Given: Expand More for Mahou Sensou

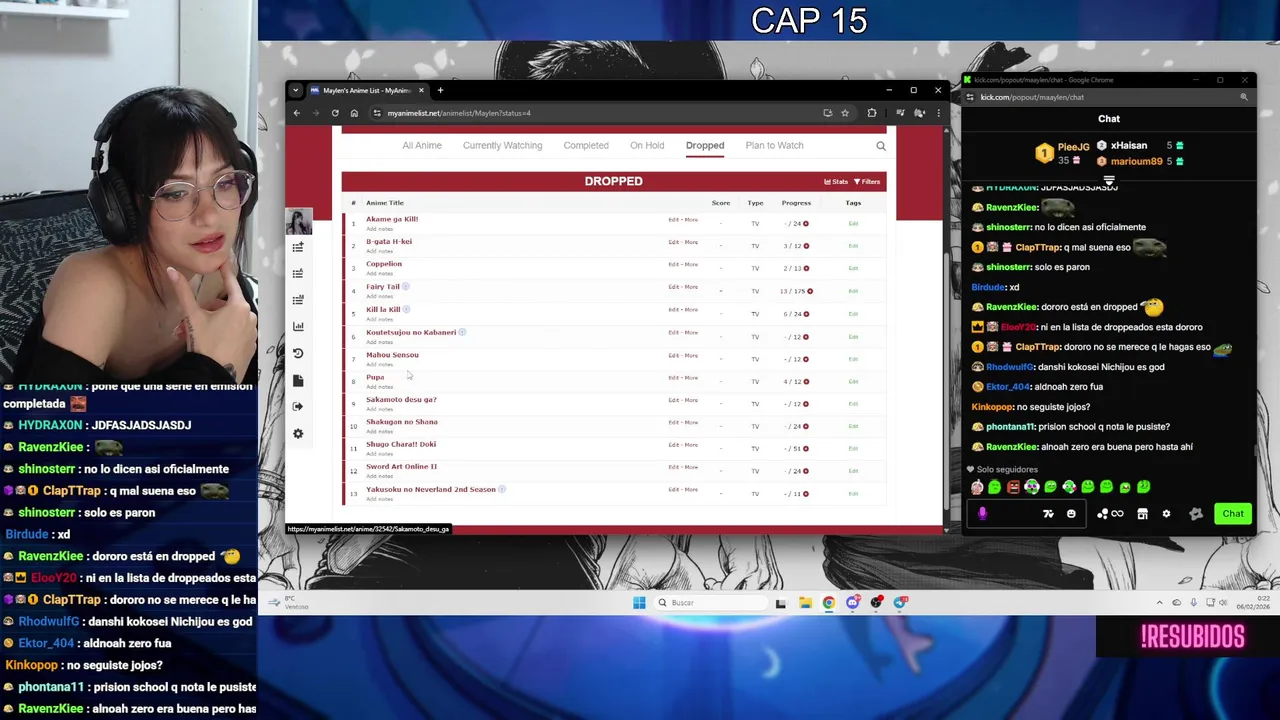Looking at the screenshot, I should click(691, 355).
